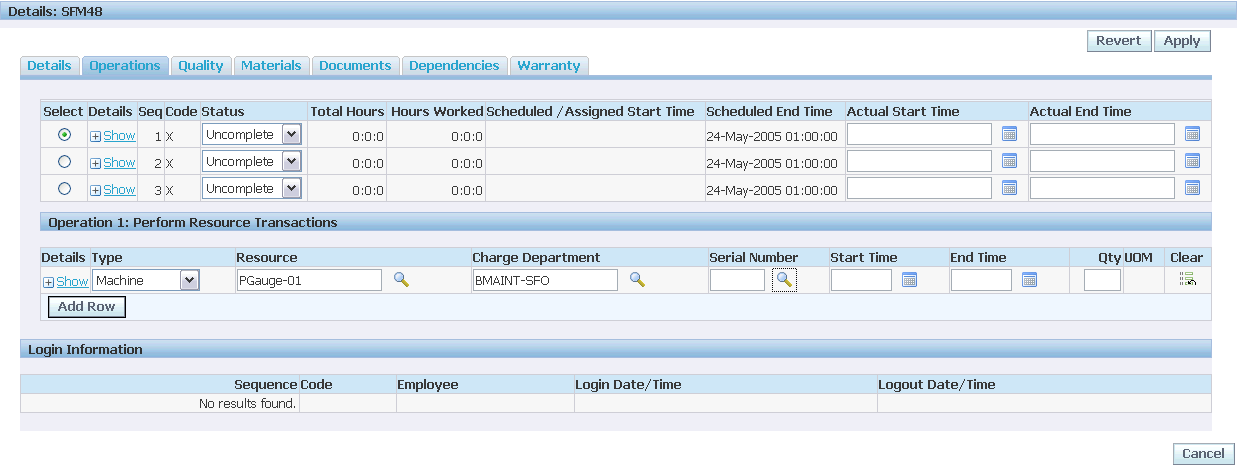The image size is (1247, 474).
Task: Open calendar for operation 2 Actual Start Time
Action: [x=1009, y=161]
